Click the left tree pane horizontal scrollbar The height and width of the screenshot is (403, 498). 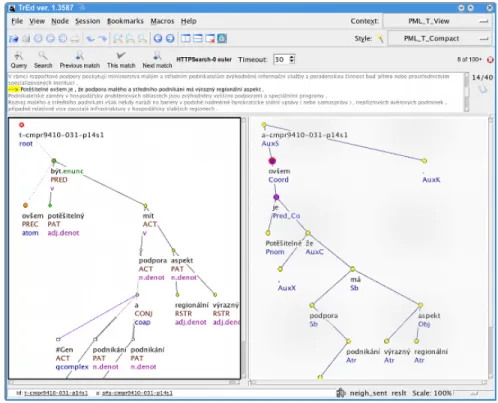[x=124, y=382]
